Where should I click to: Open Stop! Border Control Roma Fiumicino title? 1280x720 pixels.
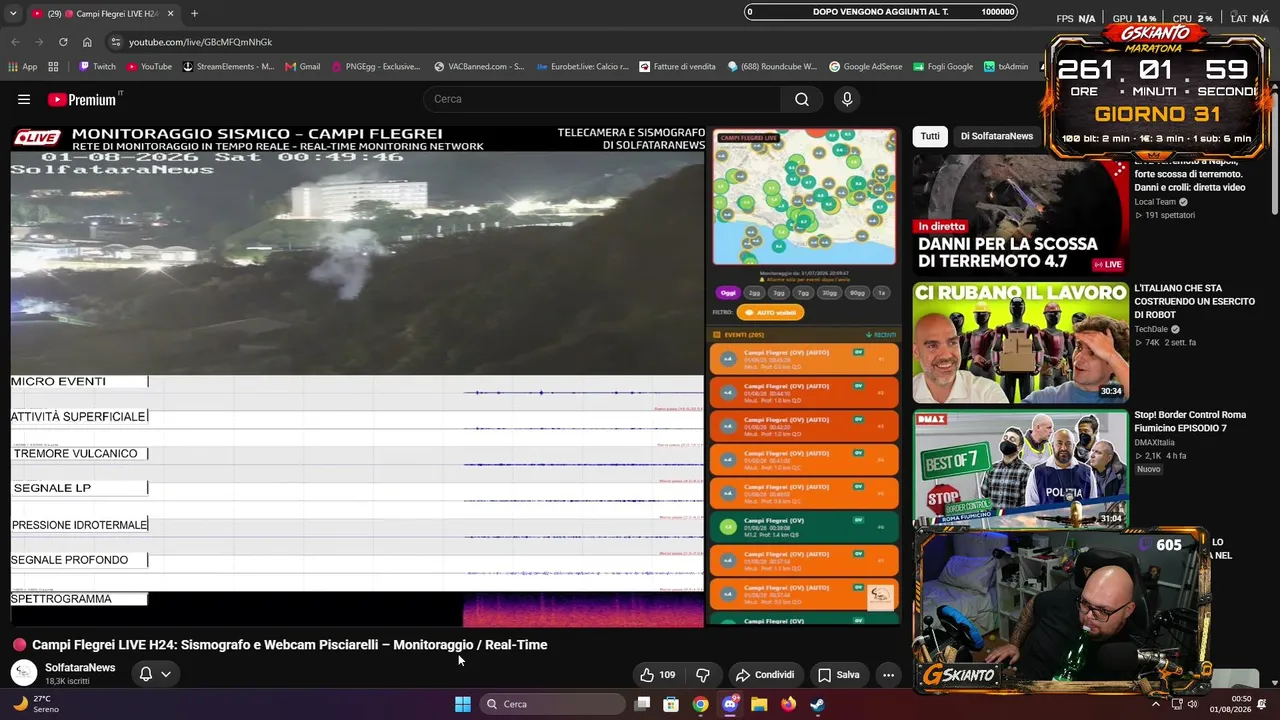point(1190,421)
